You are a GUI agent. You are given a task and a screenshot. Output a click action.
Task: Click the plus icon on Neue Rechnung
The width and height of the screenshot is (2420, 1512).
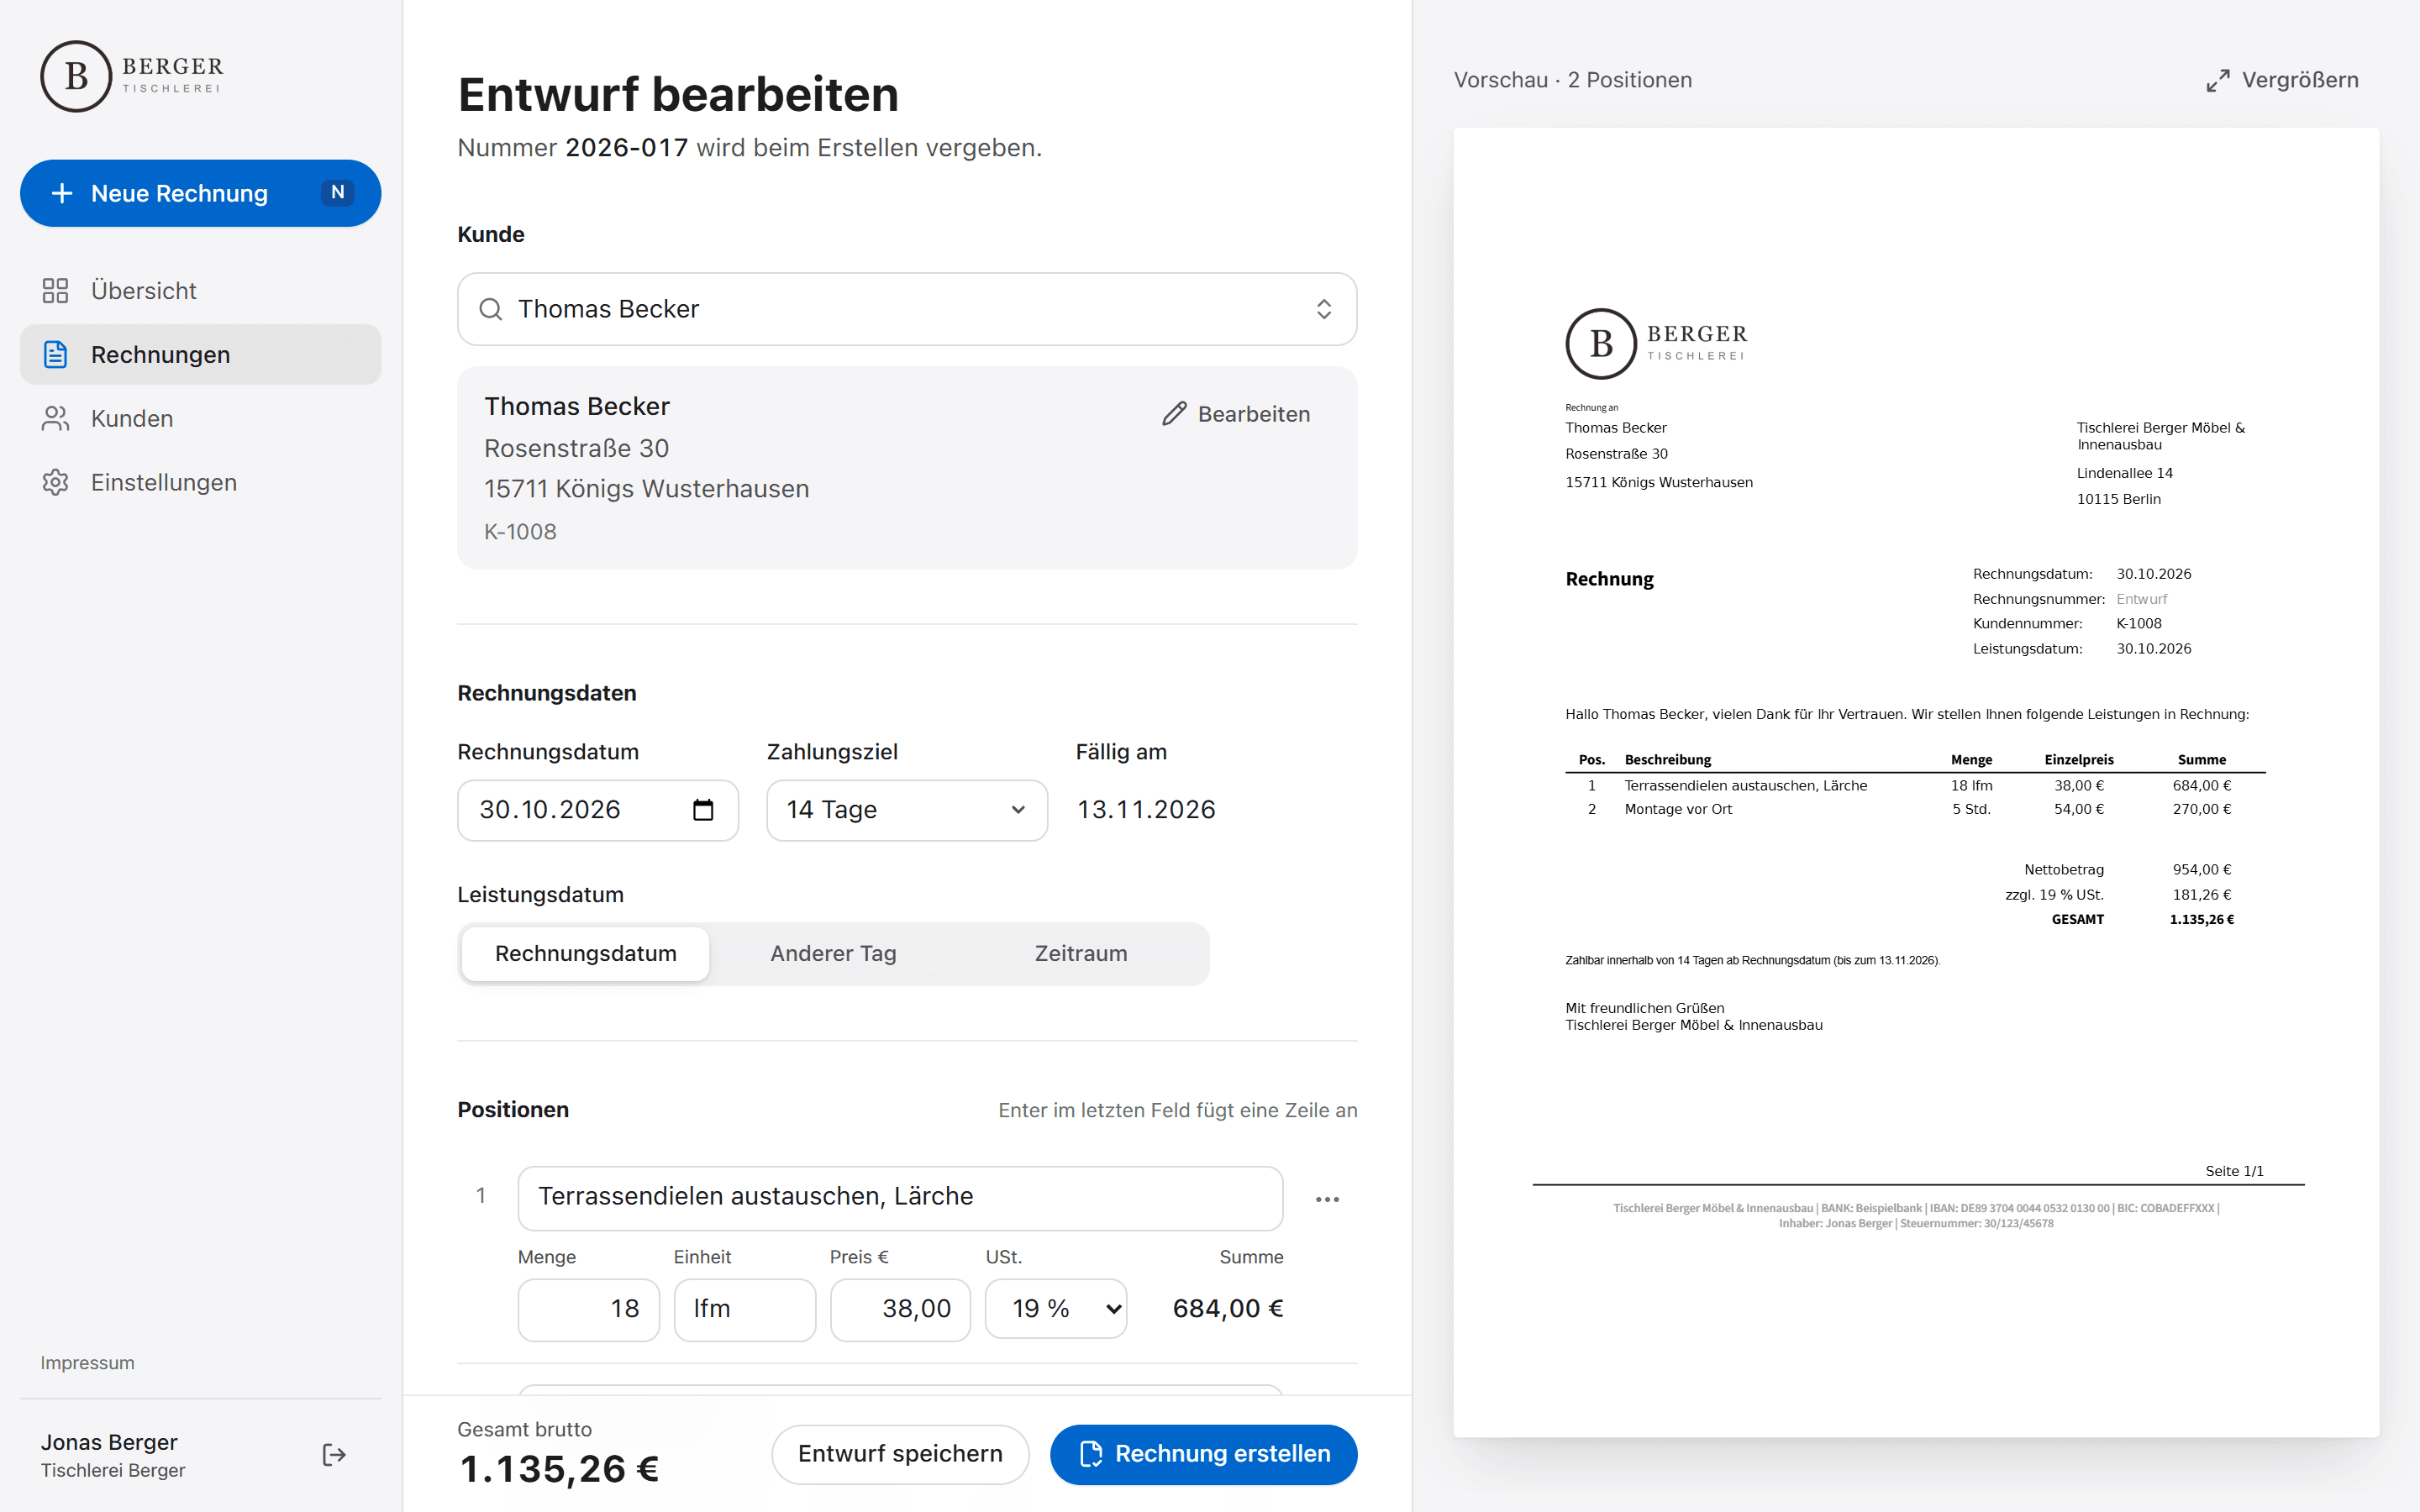click(x=62, y=193)
